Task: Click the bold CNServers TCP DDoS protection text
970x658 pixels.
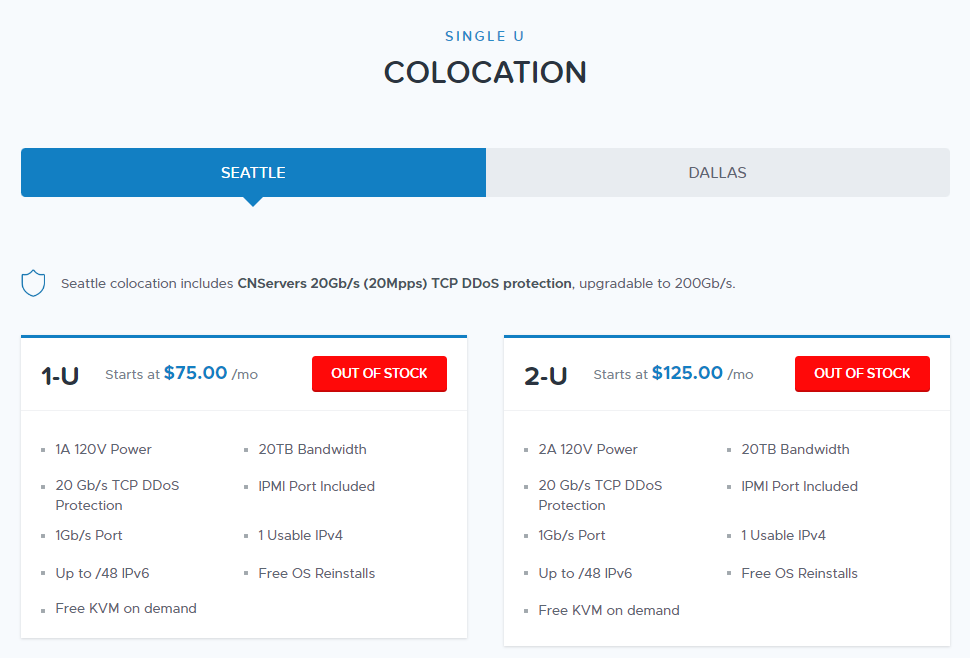Action: [404, 283]
